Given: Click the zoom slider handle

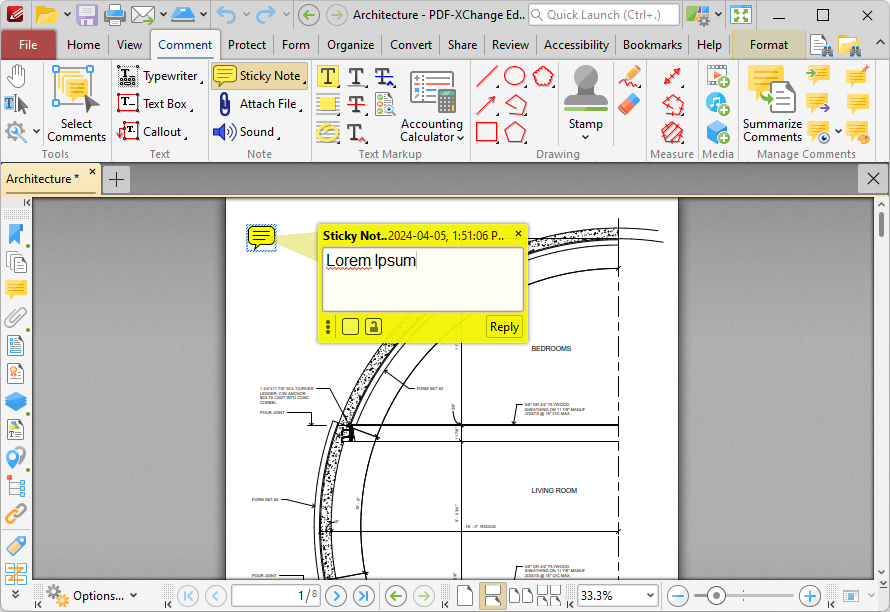Looking at the screenshot, I should (716, 596).
